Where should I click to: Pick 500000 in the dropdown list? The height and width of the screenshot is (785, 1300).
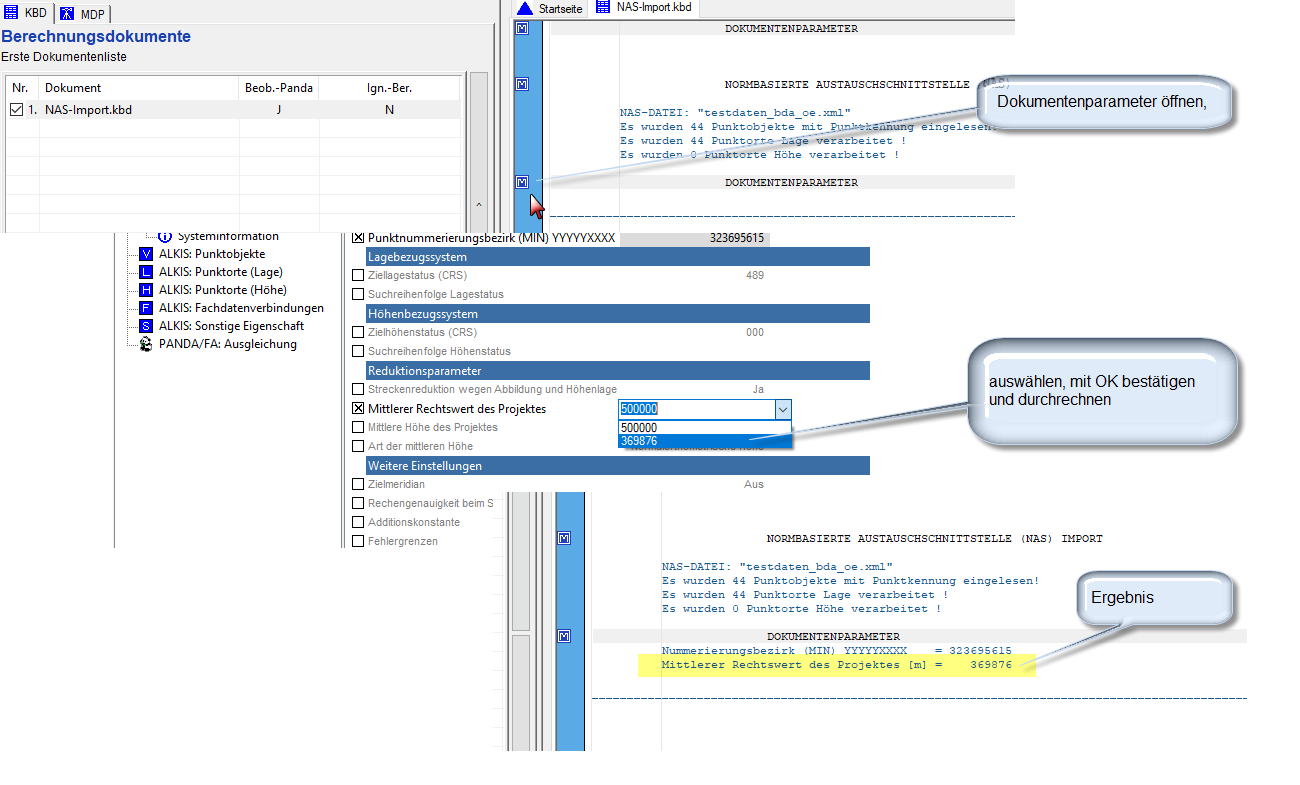coord(704,427)
